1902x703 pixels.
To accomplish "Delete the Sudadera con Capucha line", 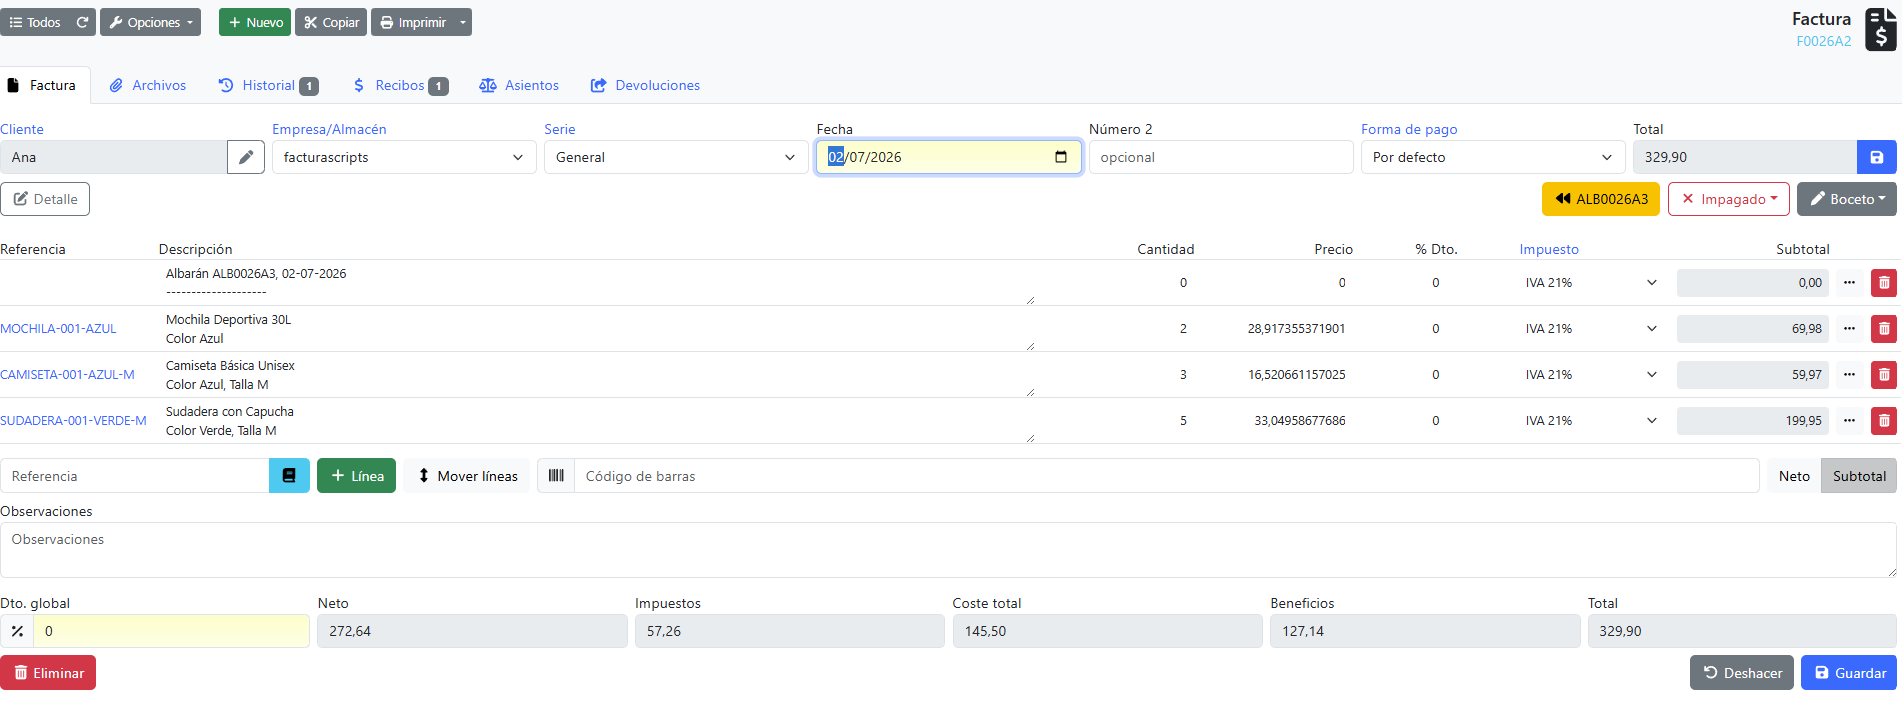I will pyautogui.click(x=1884, y=421).
